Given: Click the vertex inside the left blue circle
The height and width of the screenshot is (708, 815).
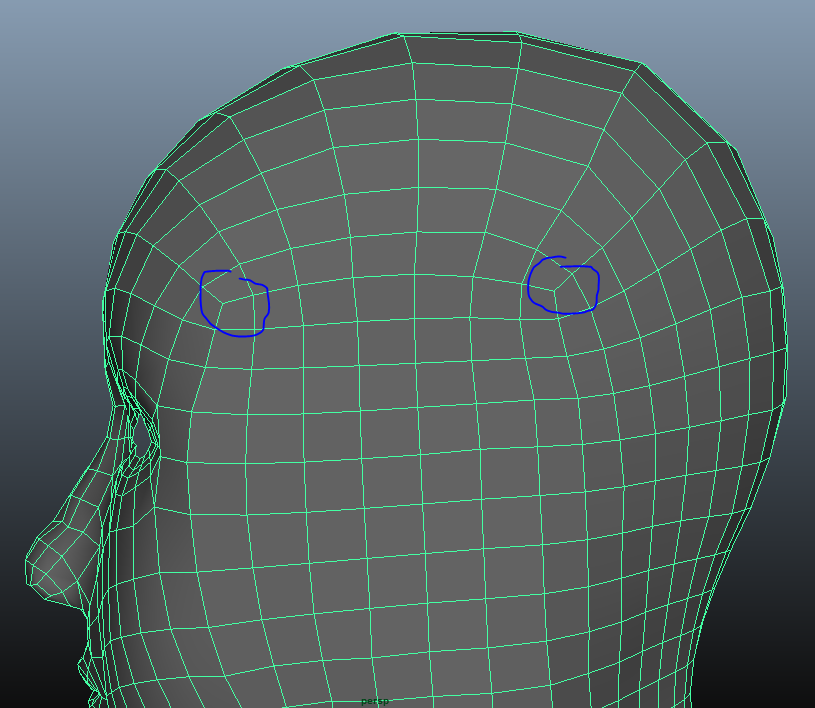Looking at the screenshot, I should click(222, 301).
